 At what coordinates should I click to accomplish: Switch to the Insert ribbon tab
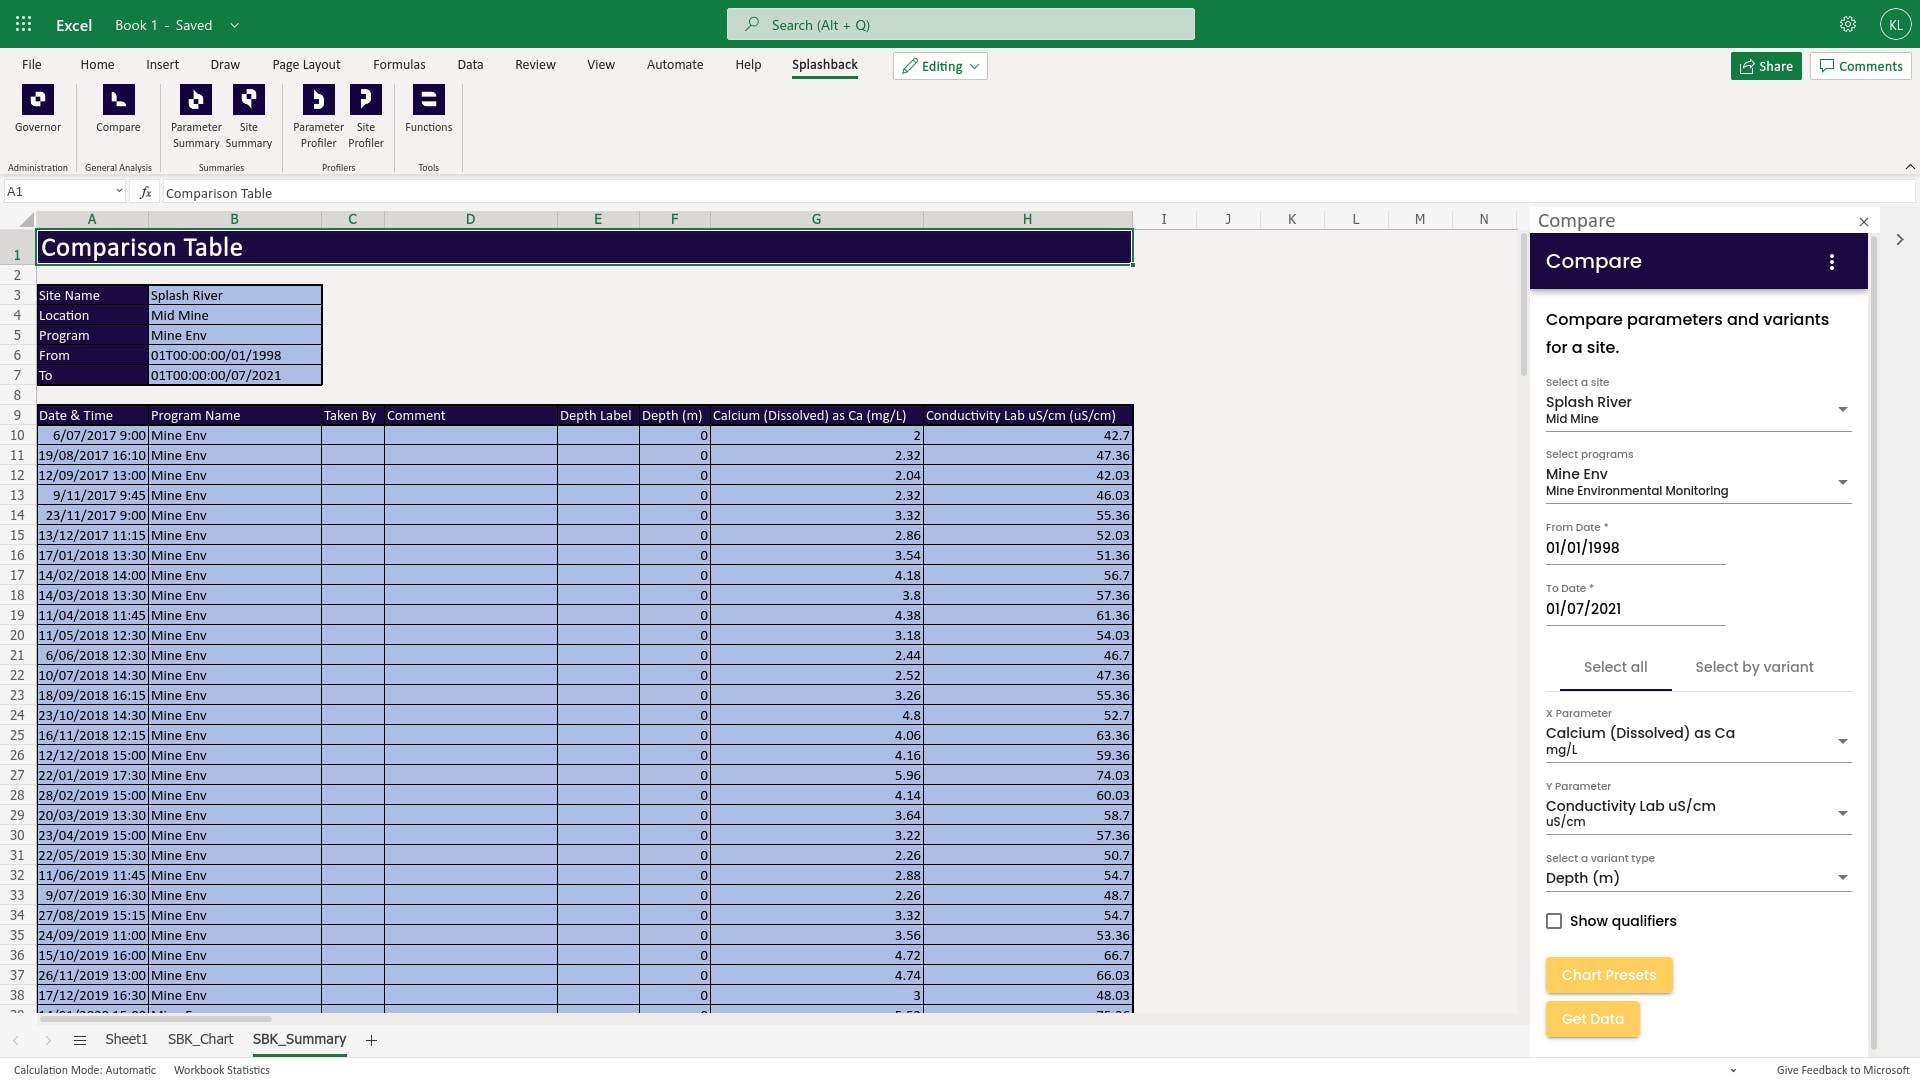pyautogui.click(x=162, y=65)
